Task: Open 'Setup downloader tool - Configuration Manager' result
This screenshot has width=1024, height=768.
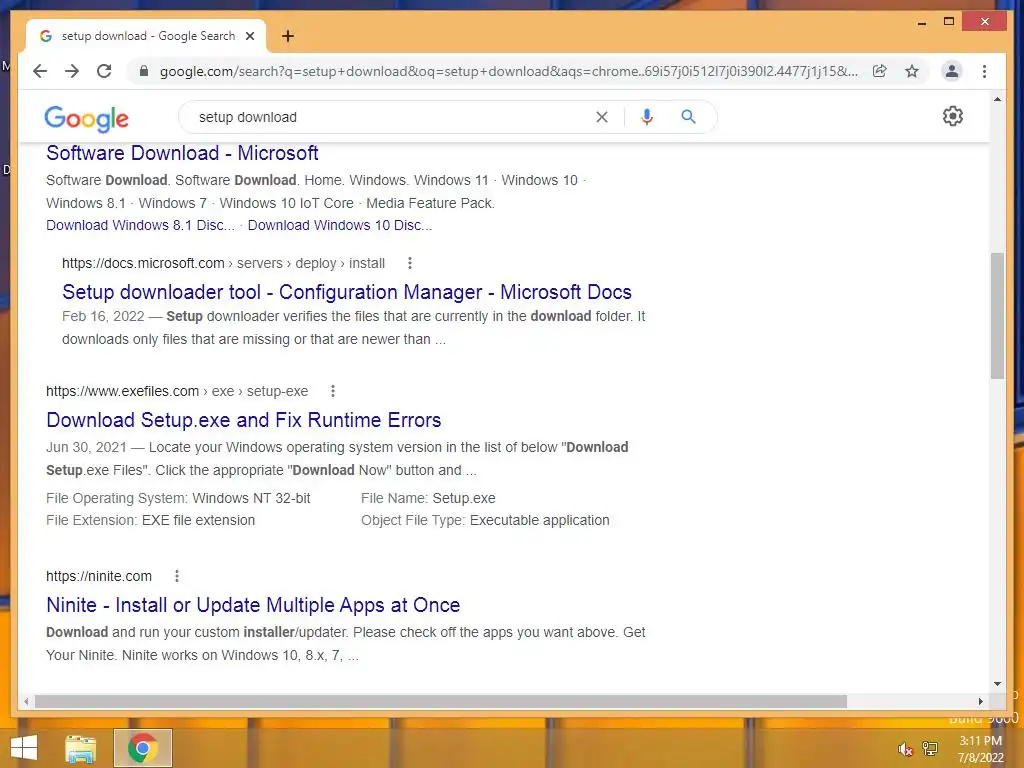Action: click(347, 292)
